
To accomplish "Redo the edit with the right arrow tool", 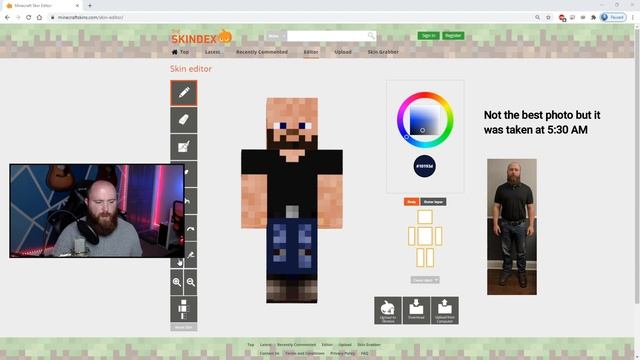I will coord(190,228).
